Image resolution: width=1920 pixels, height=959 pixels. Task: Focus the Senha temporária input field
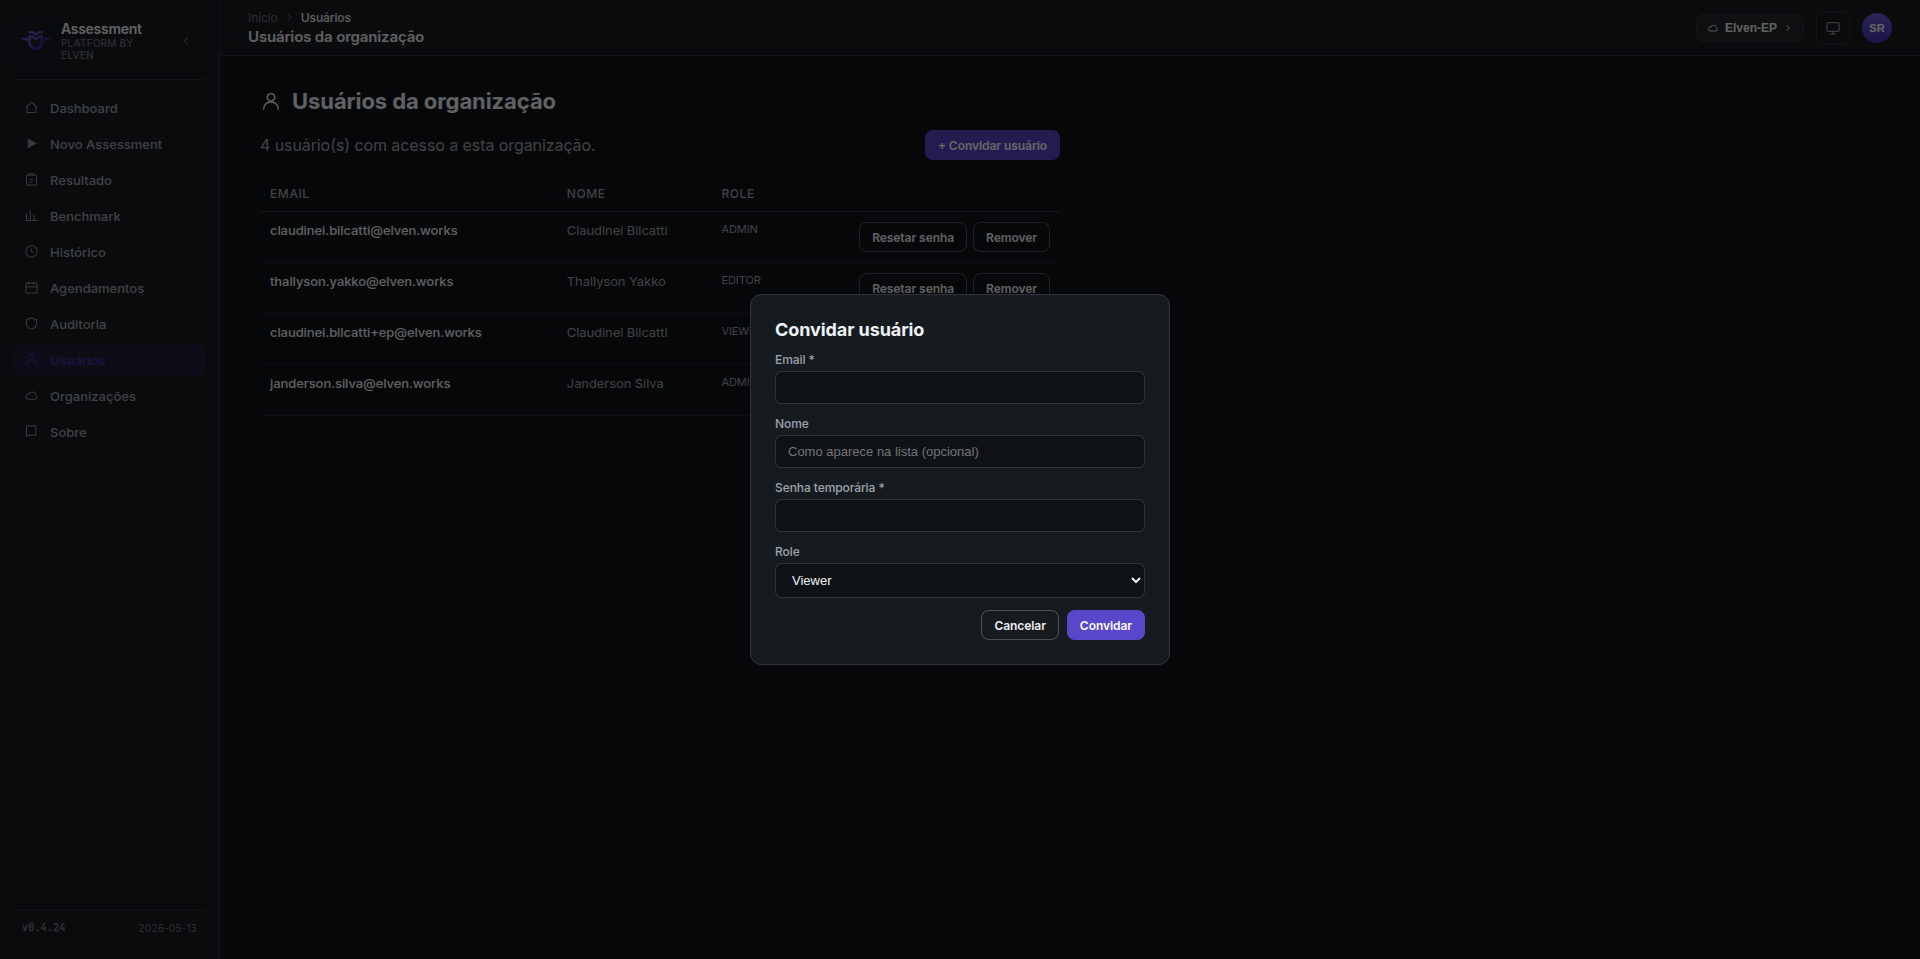(960, 516)
